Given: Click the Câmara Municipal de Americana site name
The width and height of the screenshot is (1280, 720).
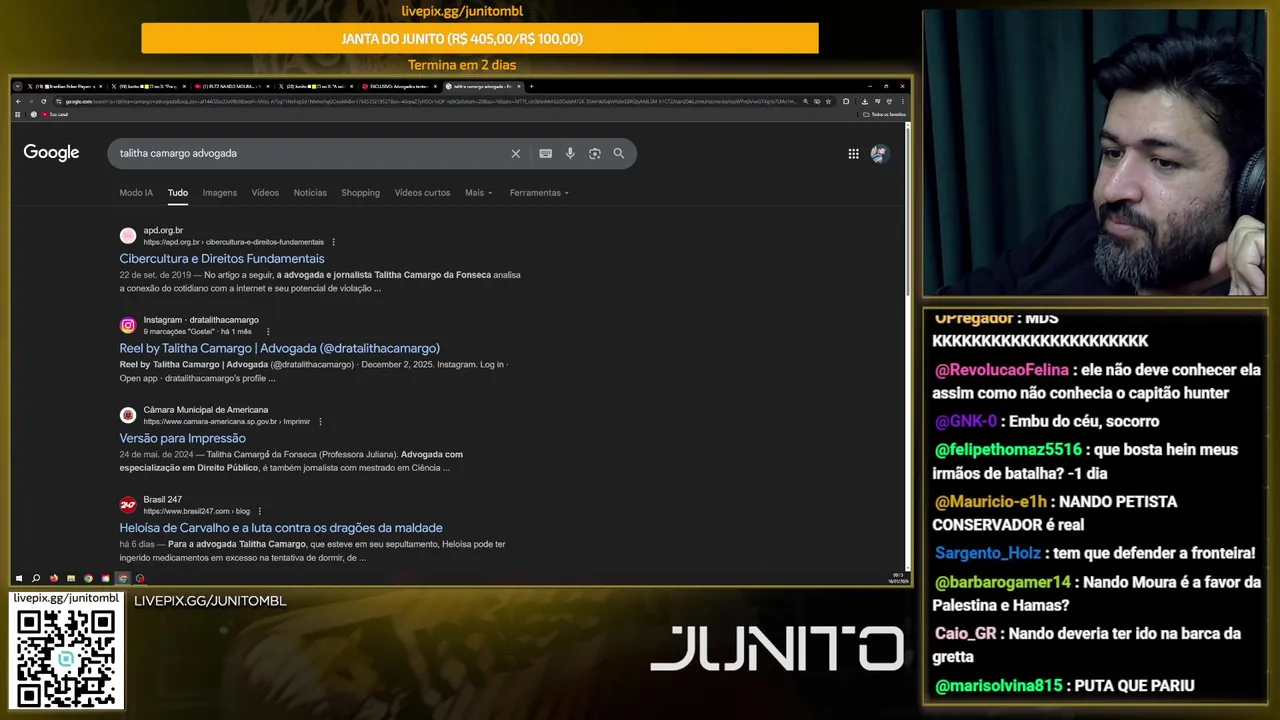Looking at the screenshot, I should coord(206,410).
